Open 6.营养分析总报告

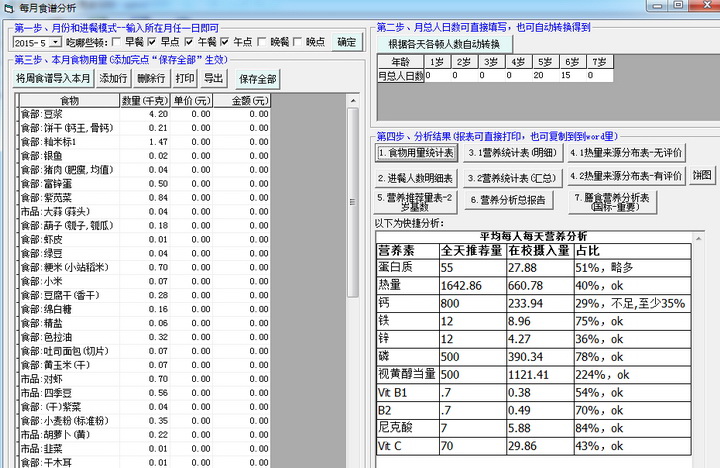click(x=508, y=200)
